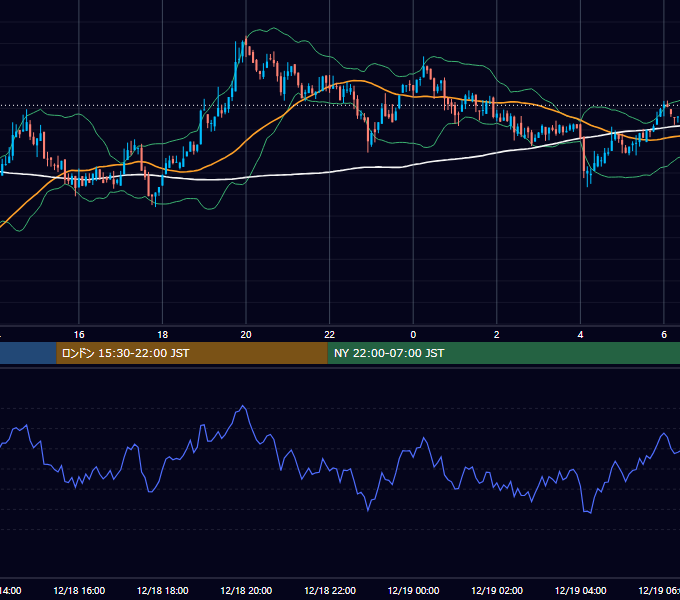
Task: Click the 2 hour axis label
Action: [497, 335]
